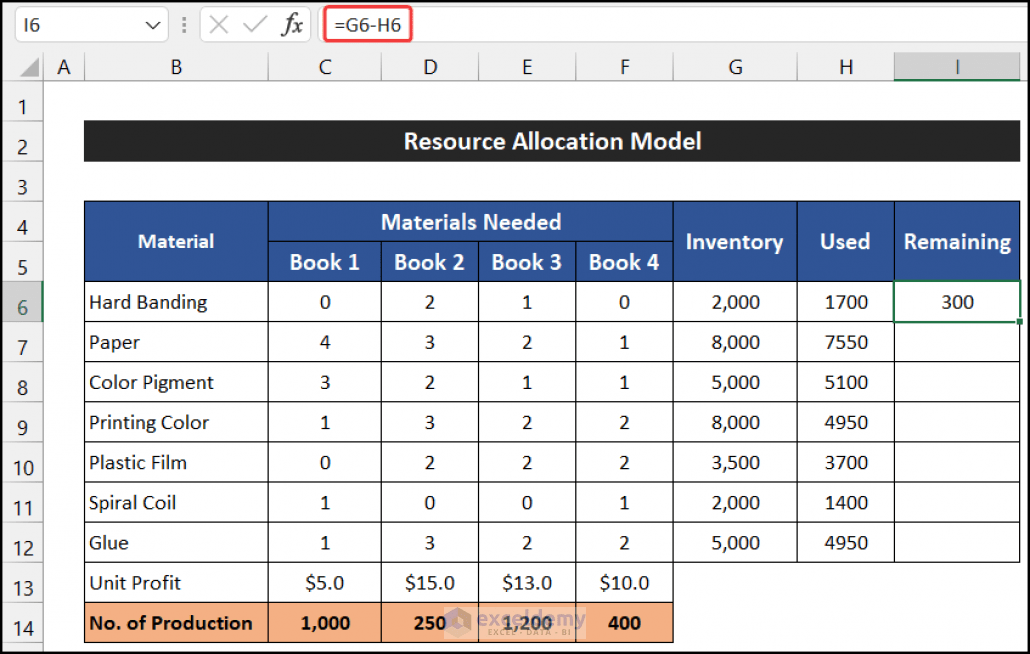Click the formula bar text =G6-H6

[x=367, y=25]
